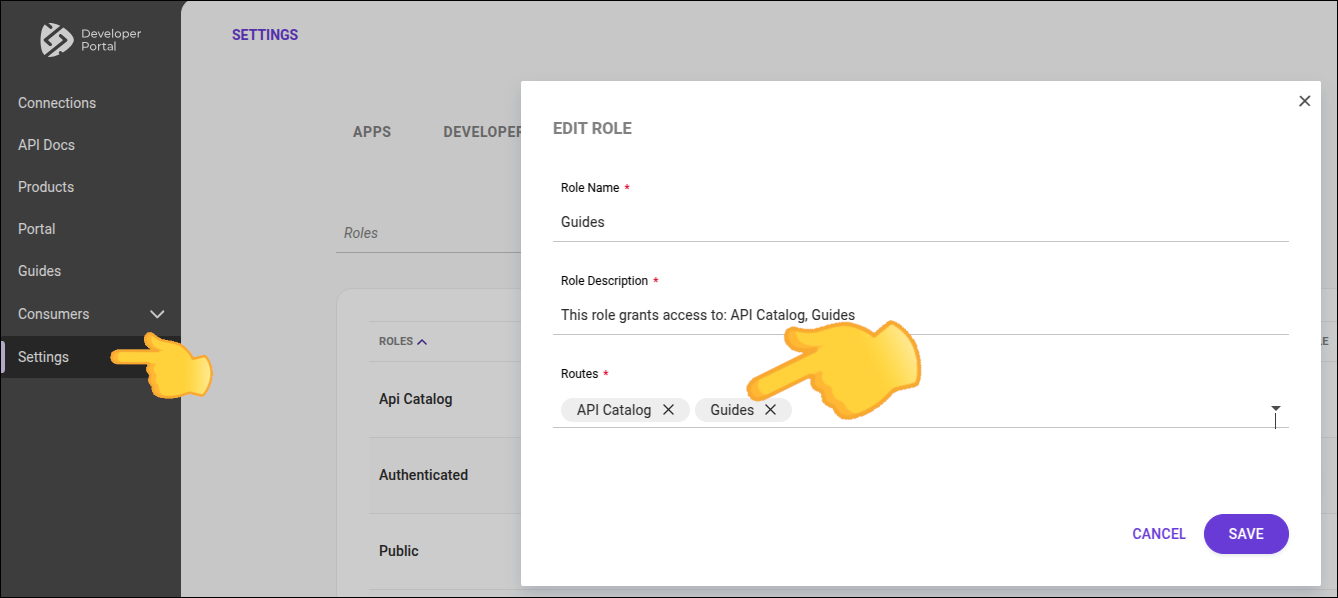Click the Role Name input field
The width and height of the screenshot is (1338, 598).
(900, 221)
